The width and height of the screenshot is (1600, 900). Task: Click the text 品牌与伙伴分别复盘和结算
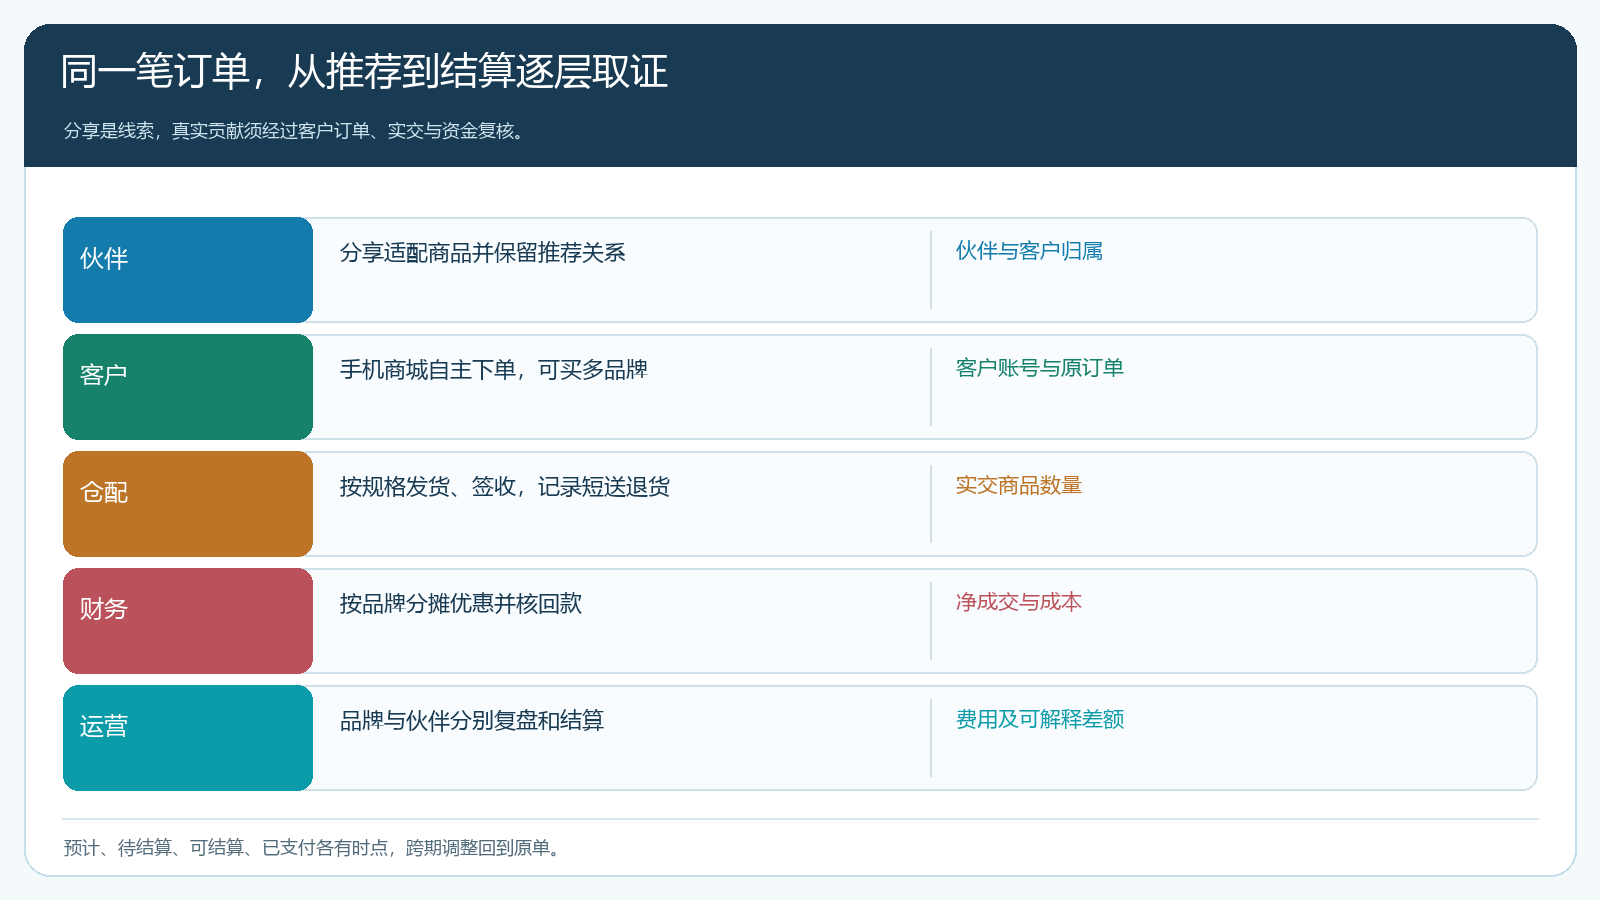click(472, 721)
